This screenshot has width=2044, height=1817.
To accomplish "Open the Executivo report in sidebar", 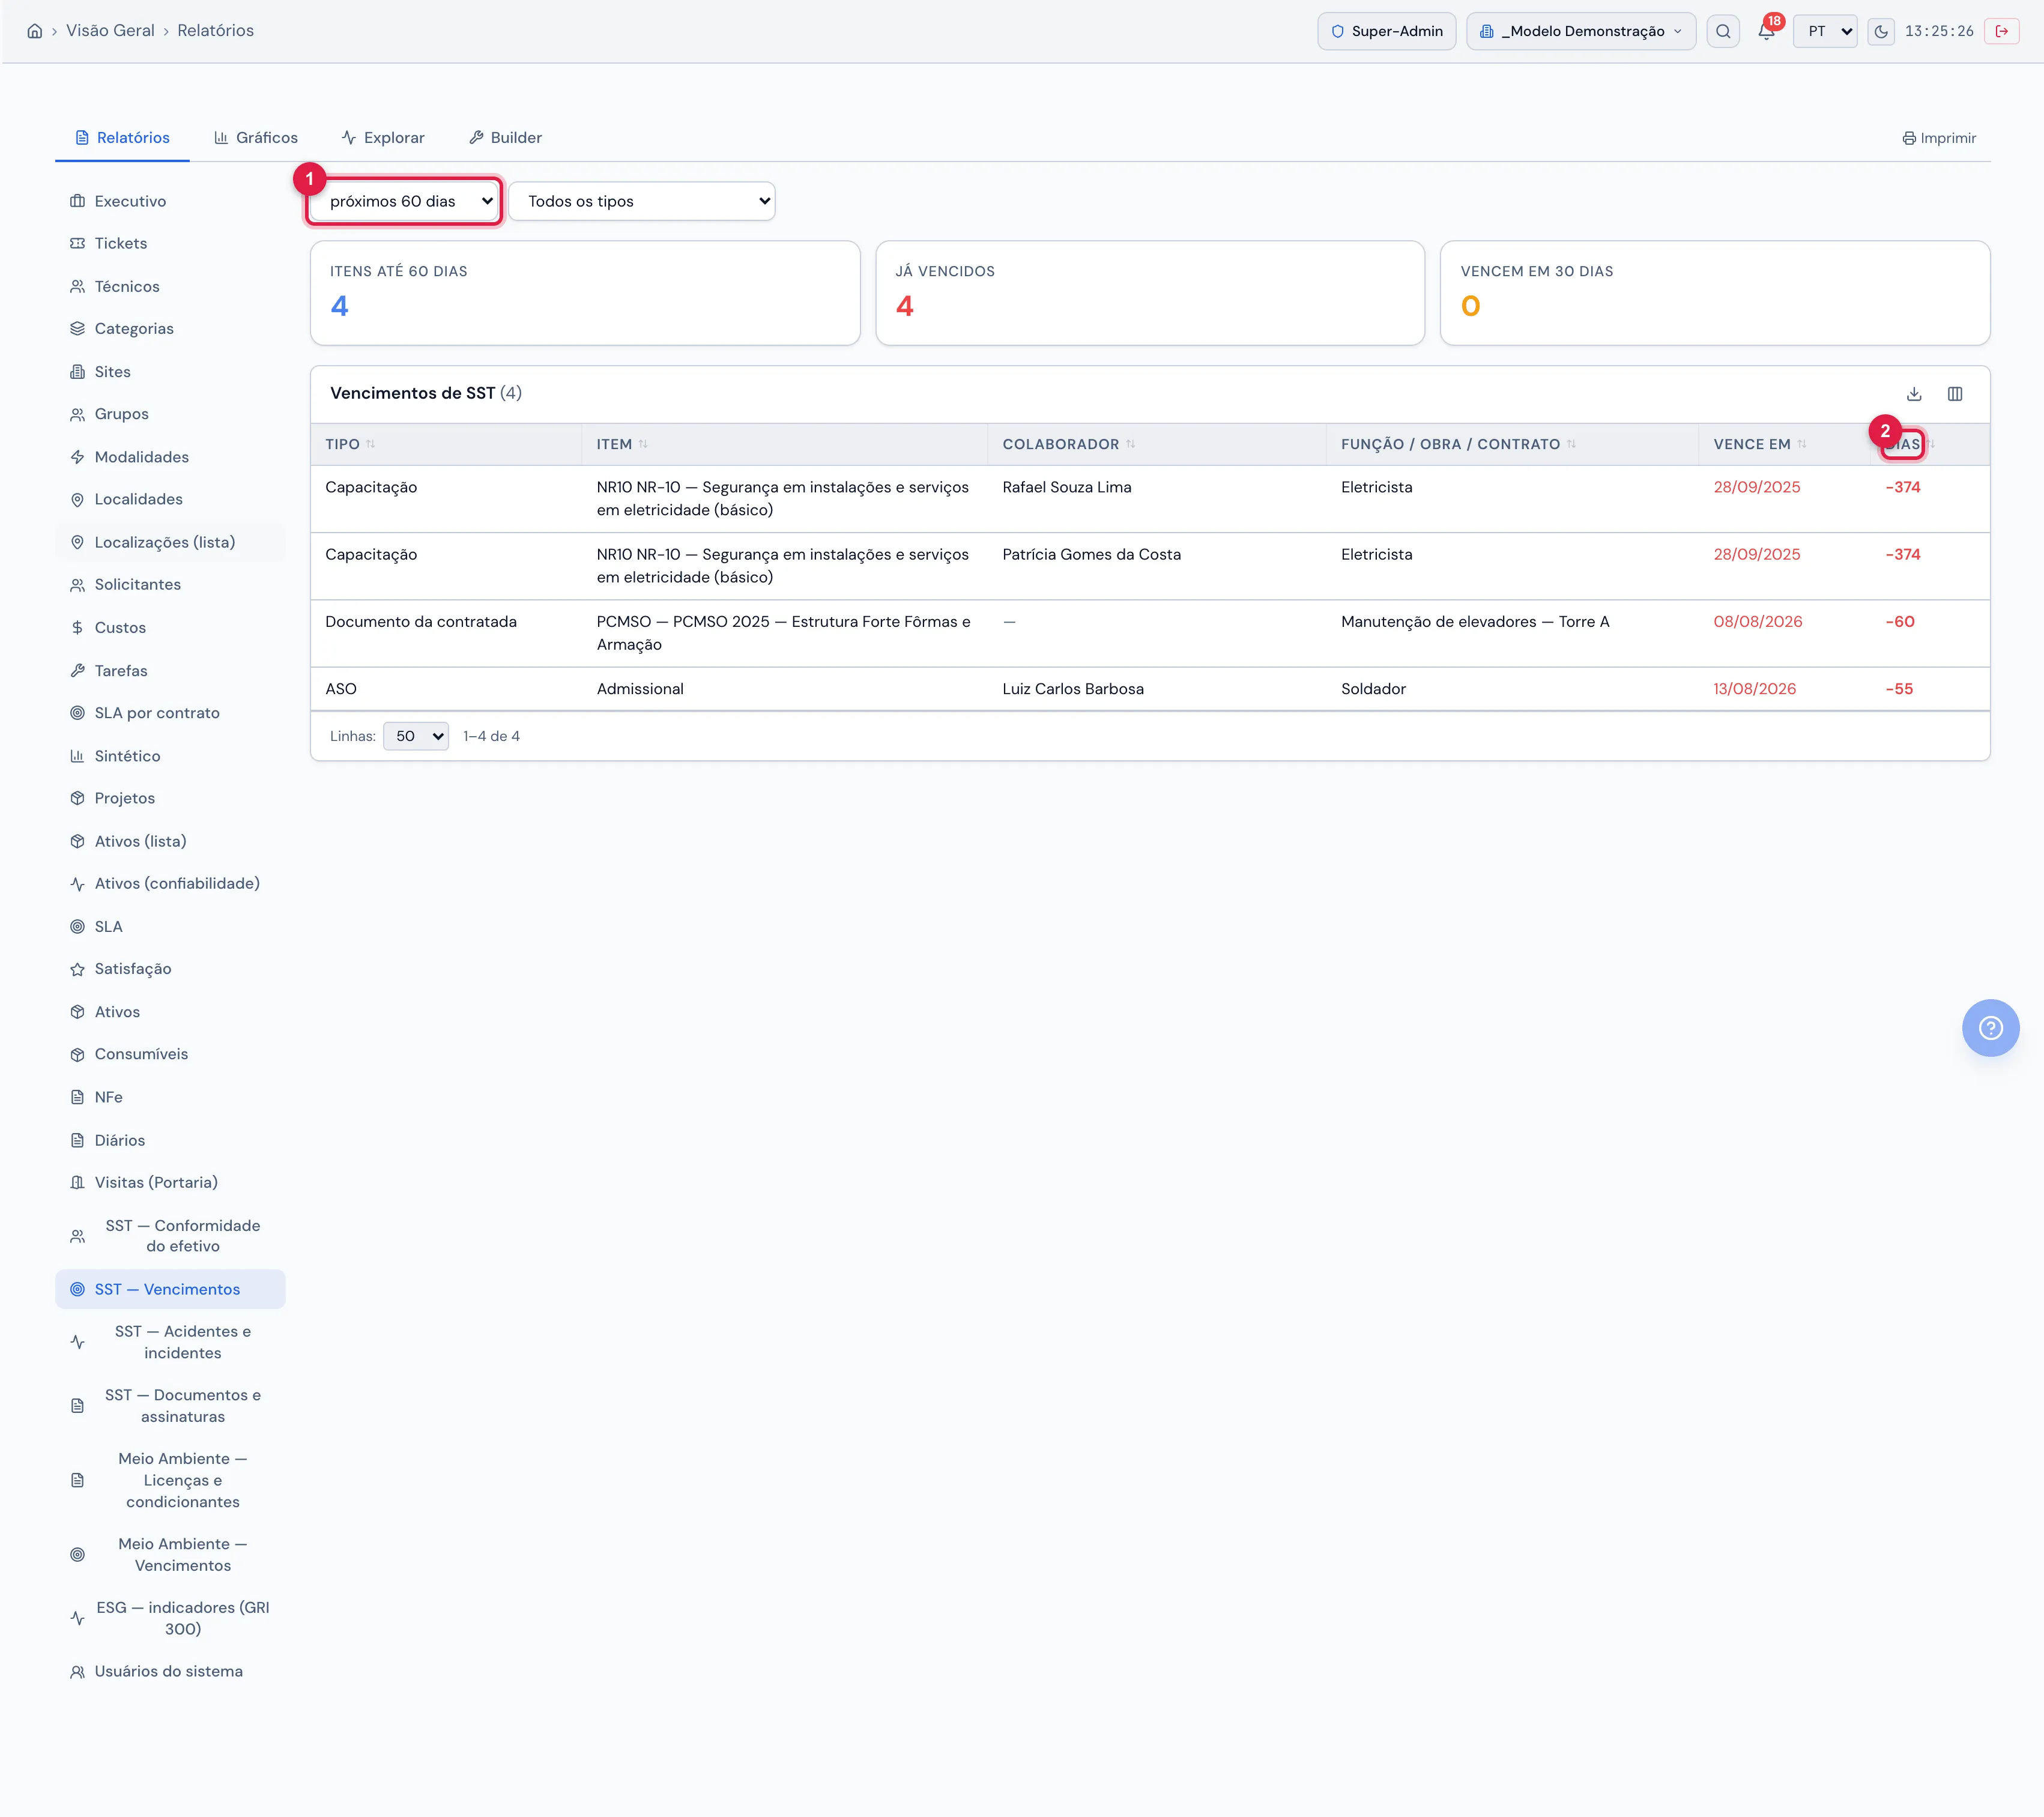I will click(x=170, y=201).
